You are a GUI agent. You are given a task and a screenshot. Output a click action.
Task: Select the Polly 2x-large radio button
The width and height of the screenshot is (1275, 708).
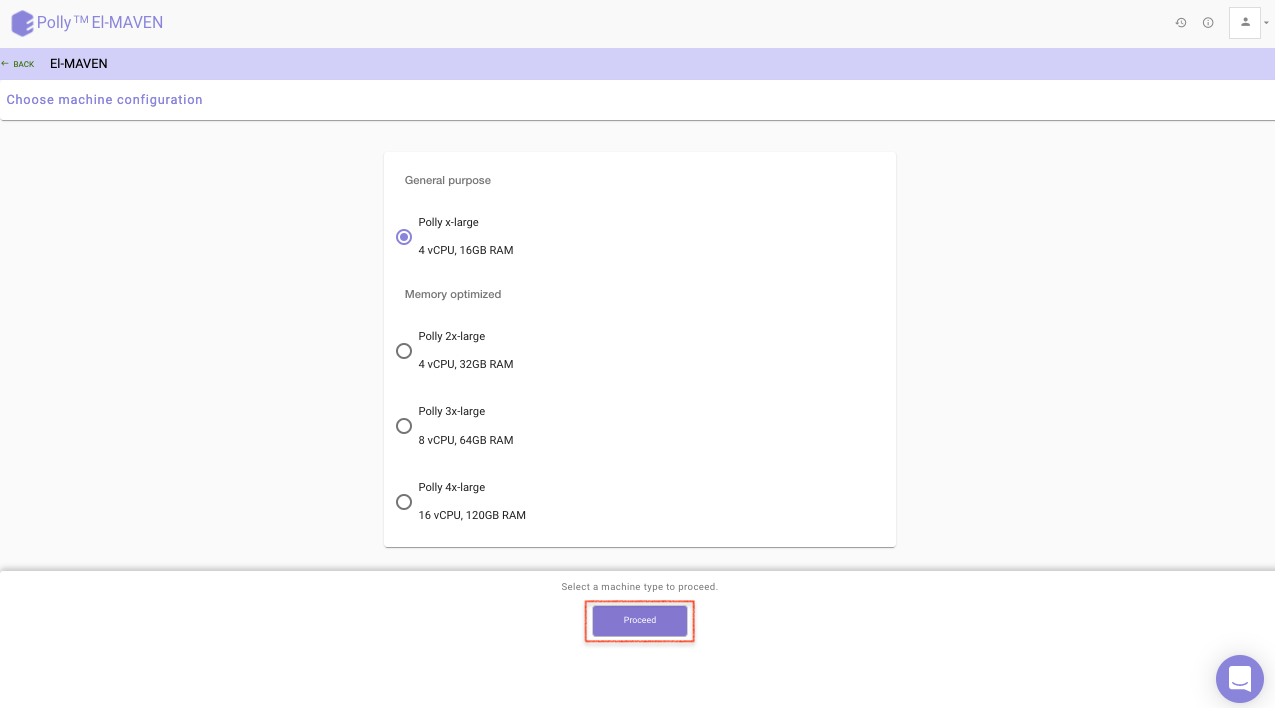click(x=404, y=351)
